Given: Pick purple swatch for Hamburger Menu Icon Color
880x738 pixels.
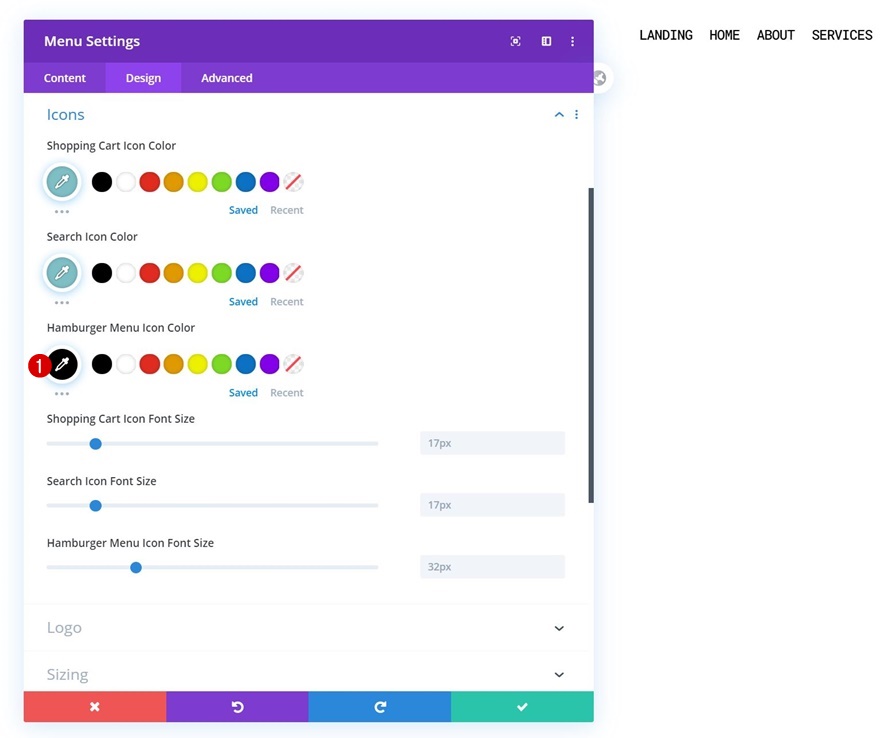Looking at the screenshot, I should click(269, 364).
